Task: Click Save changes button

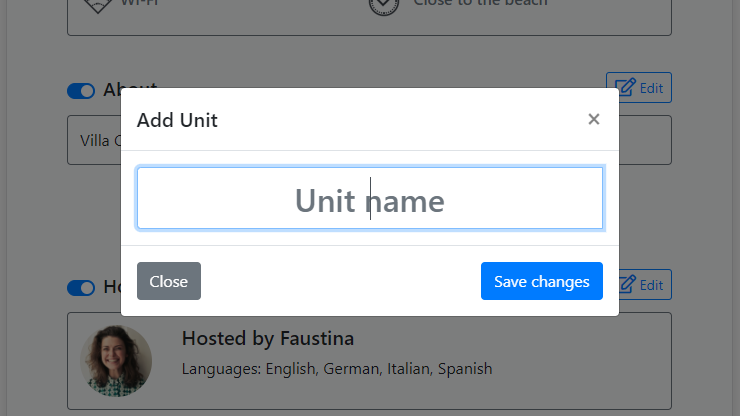Action: click(542, 281)
